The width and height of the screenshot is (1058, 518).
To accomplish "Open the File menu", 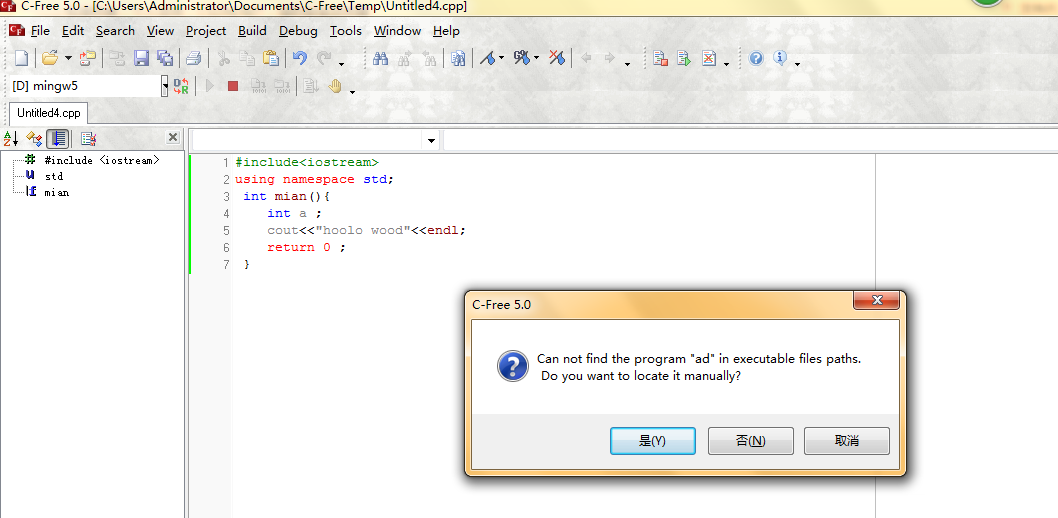I will [40, 30].
